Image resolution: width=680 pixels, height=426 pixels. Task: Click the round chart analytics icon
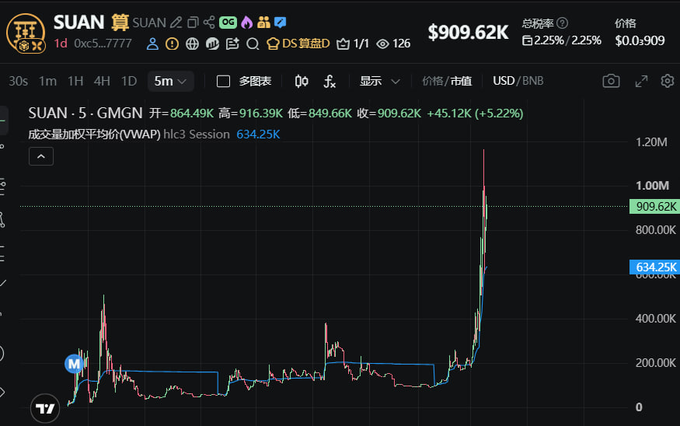(x=212, y=44)
